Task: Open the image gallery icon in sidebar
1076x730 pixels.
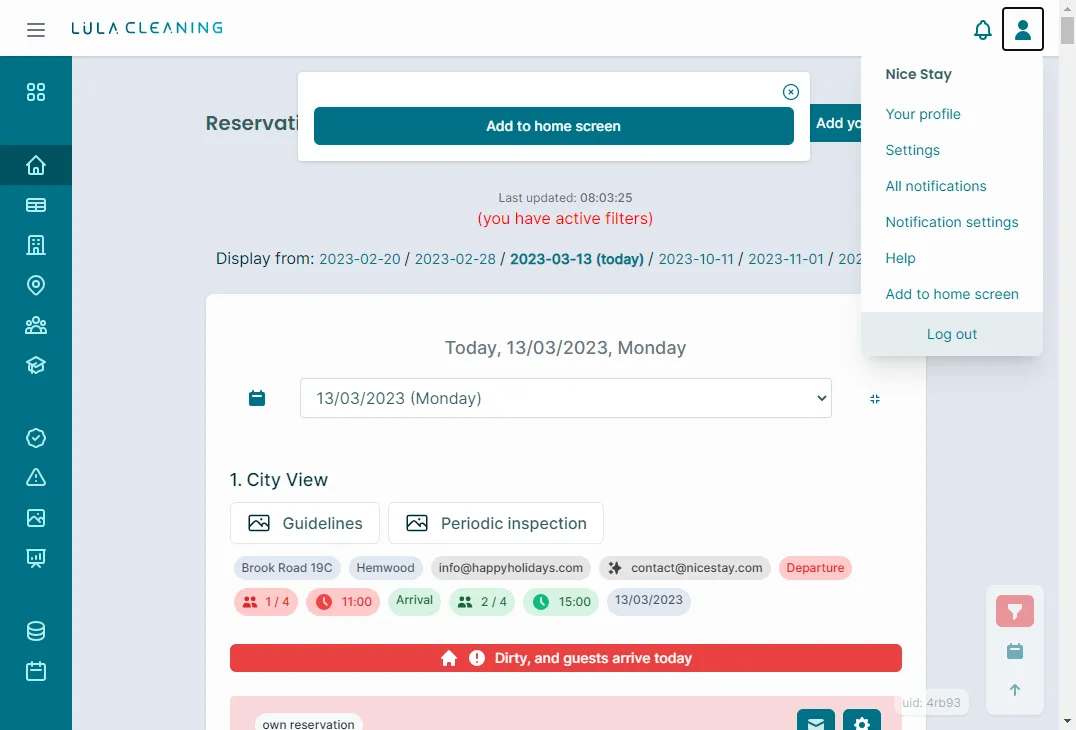Action: coord(36,517)
